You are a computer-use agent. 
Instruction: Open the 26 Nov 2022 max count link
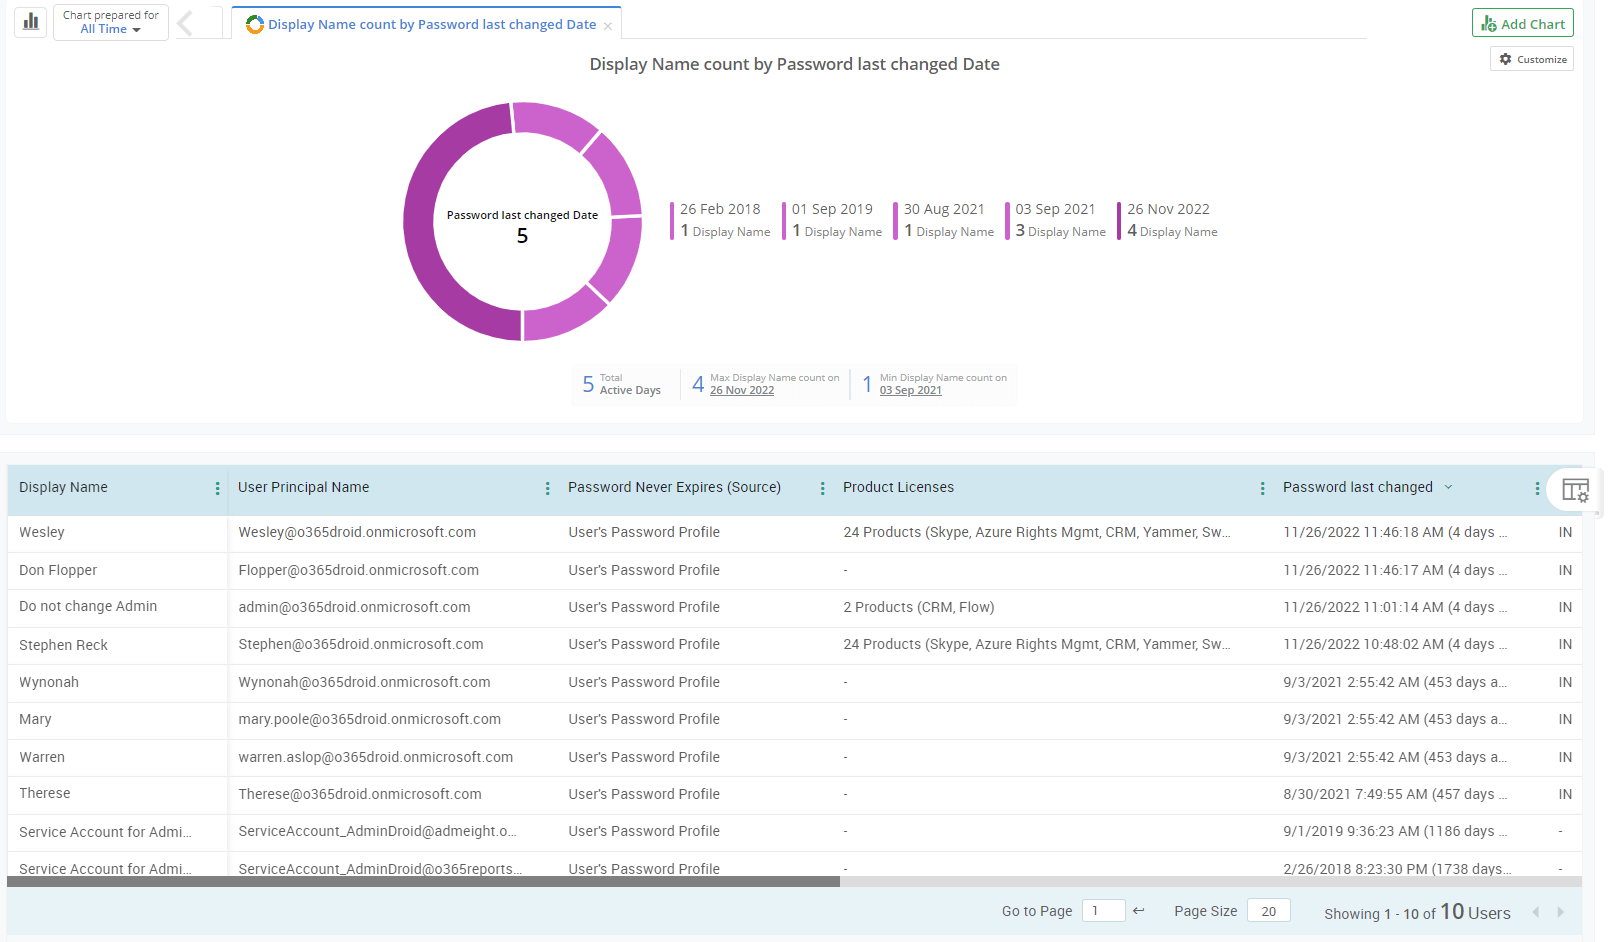click(741, 391)
